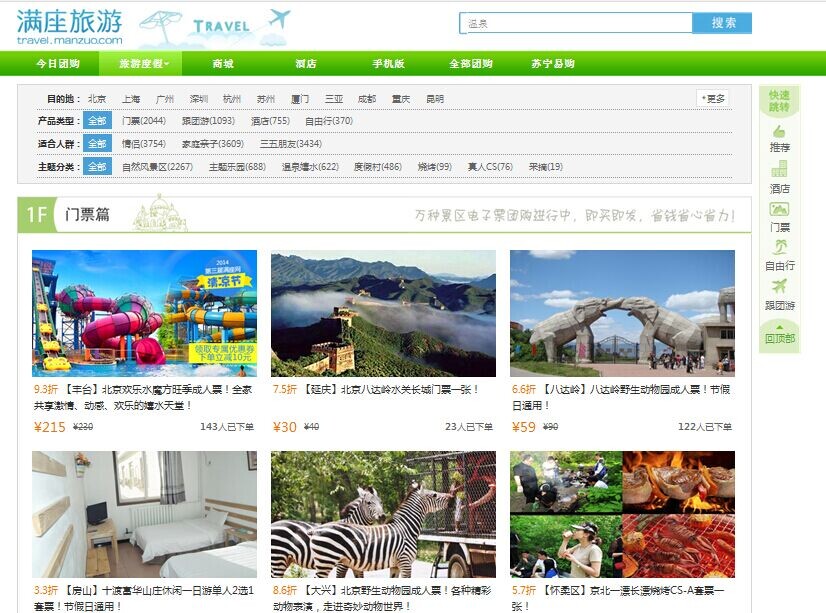Select 全部 in the 适合人群 filter row

coord(97,144)
